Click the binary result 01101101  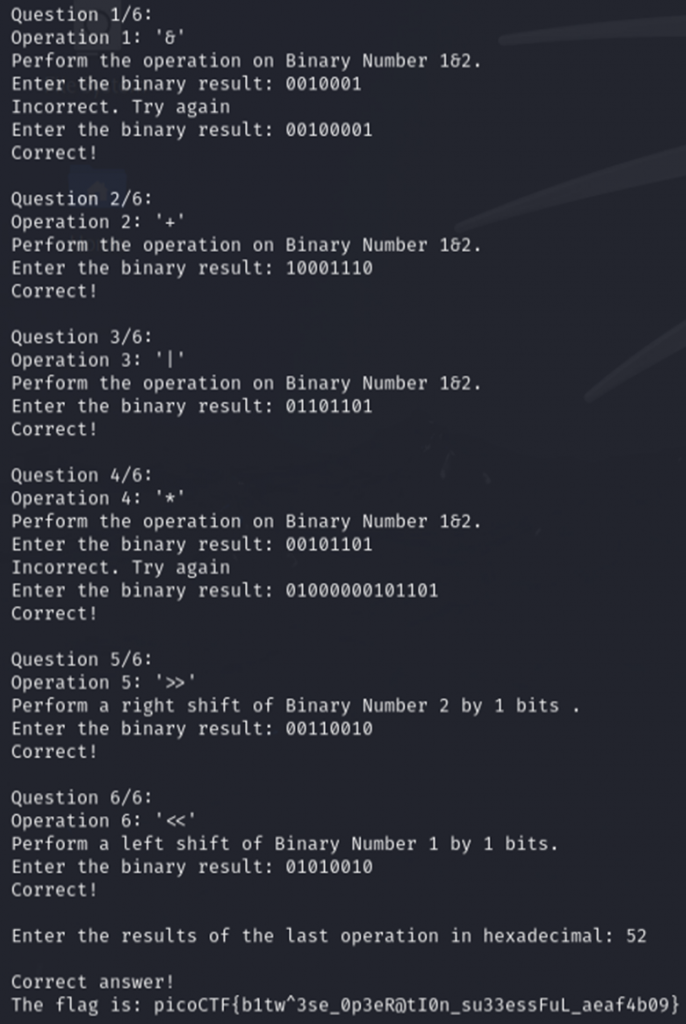(x=329, y=406)
